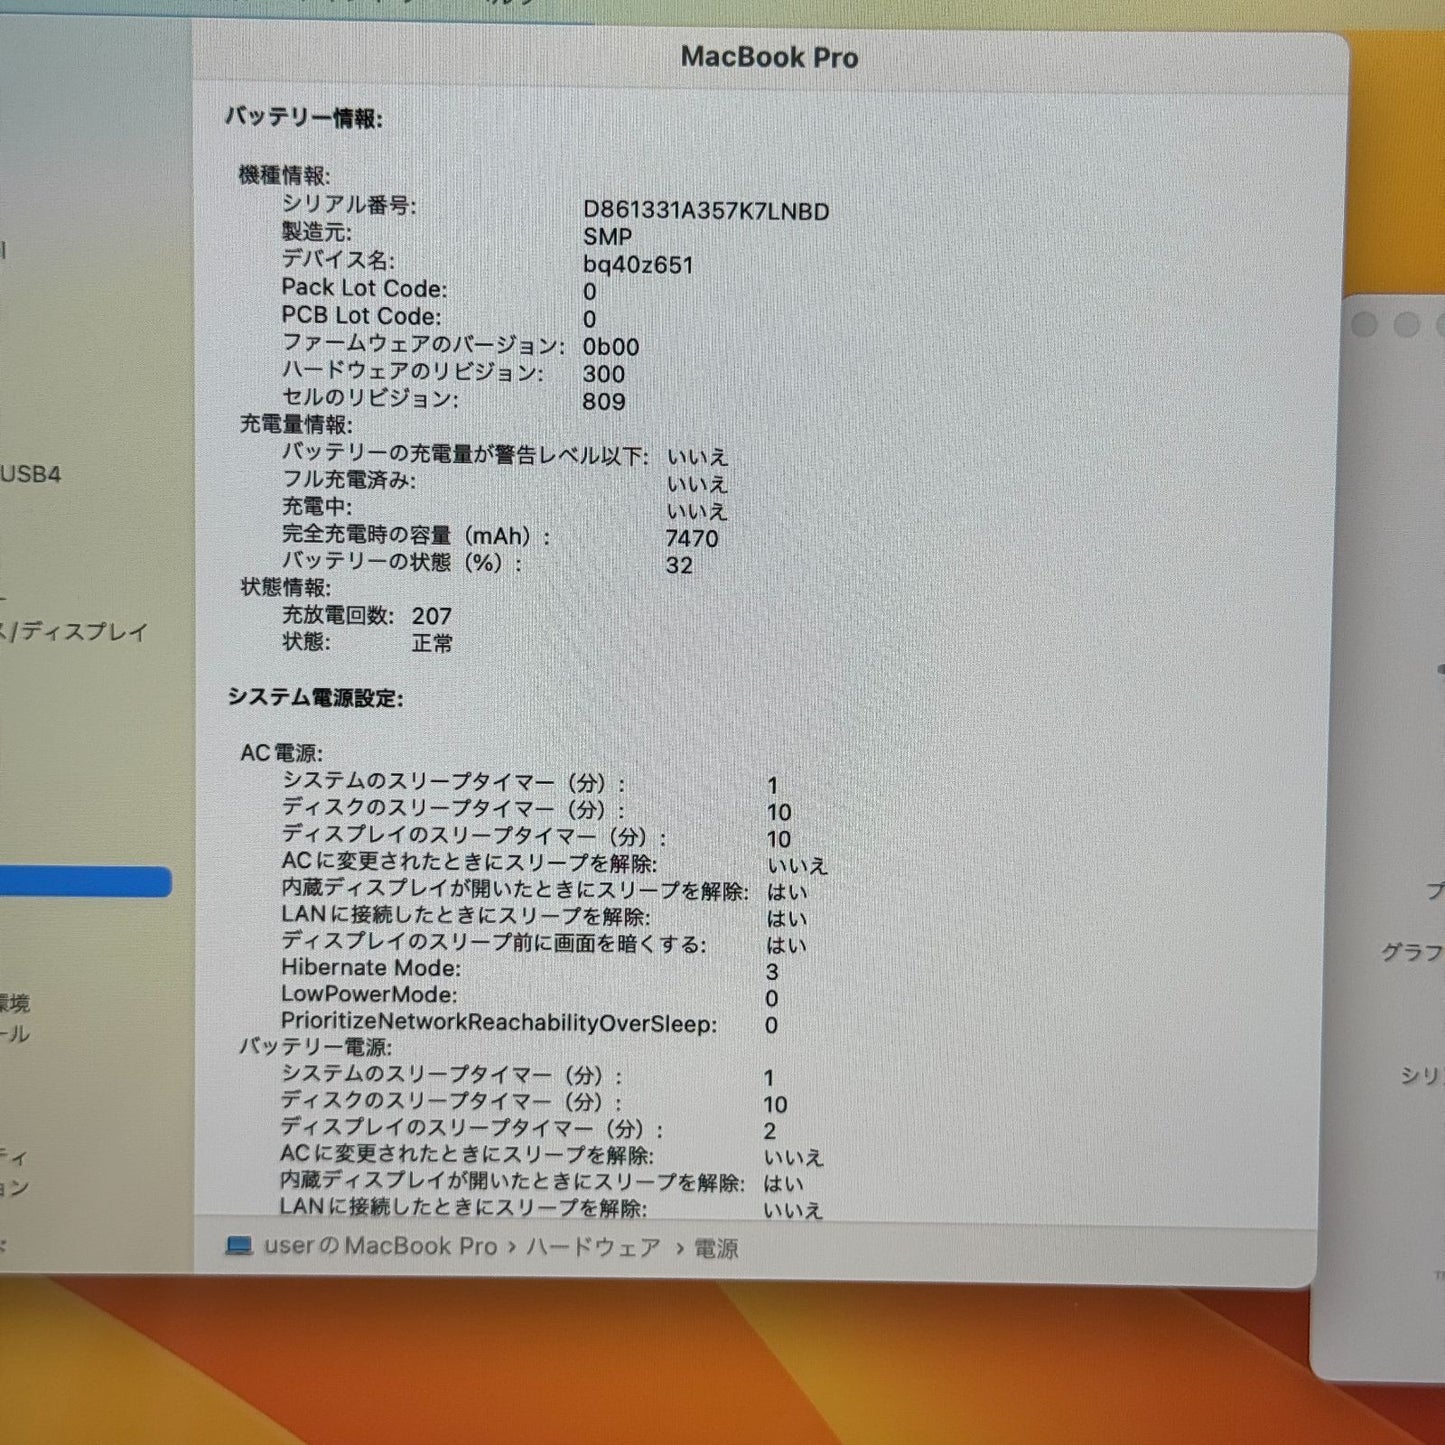Click 'いいえ' next to '充電中:'
Screen dimensions: 1445x1445
point(697,511)
